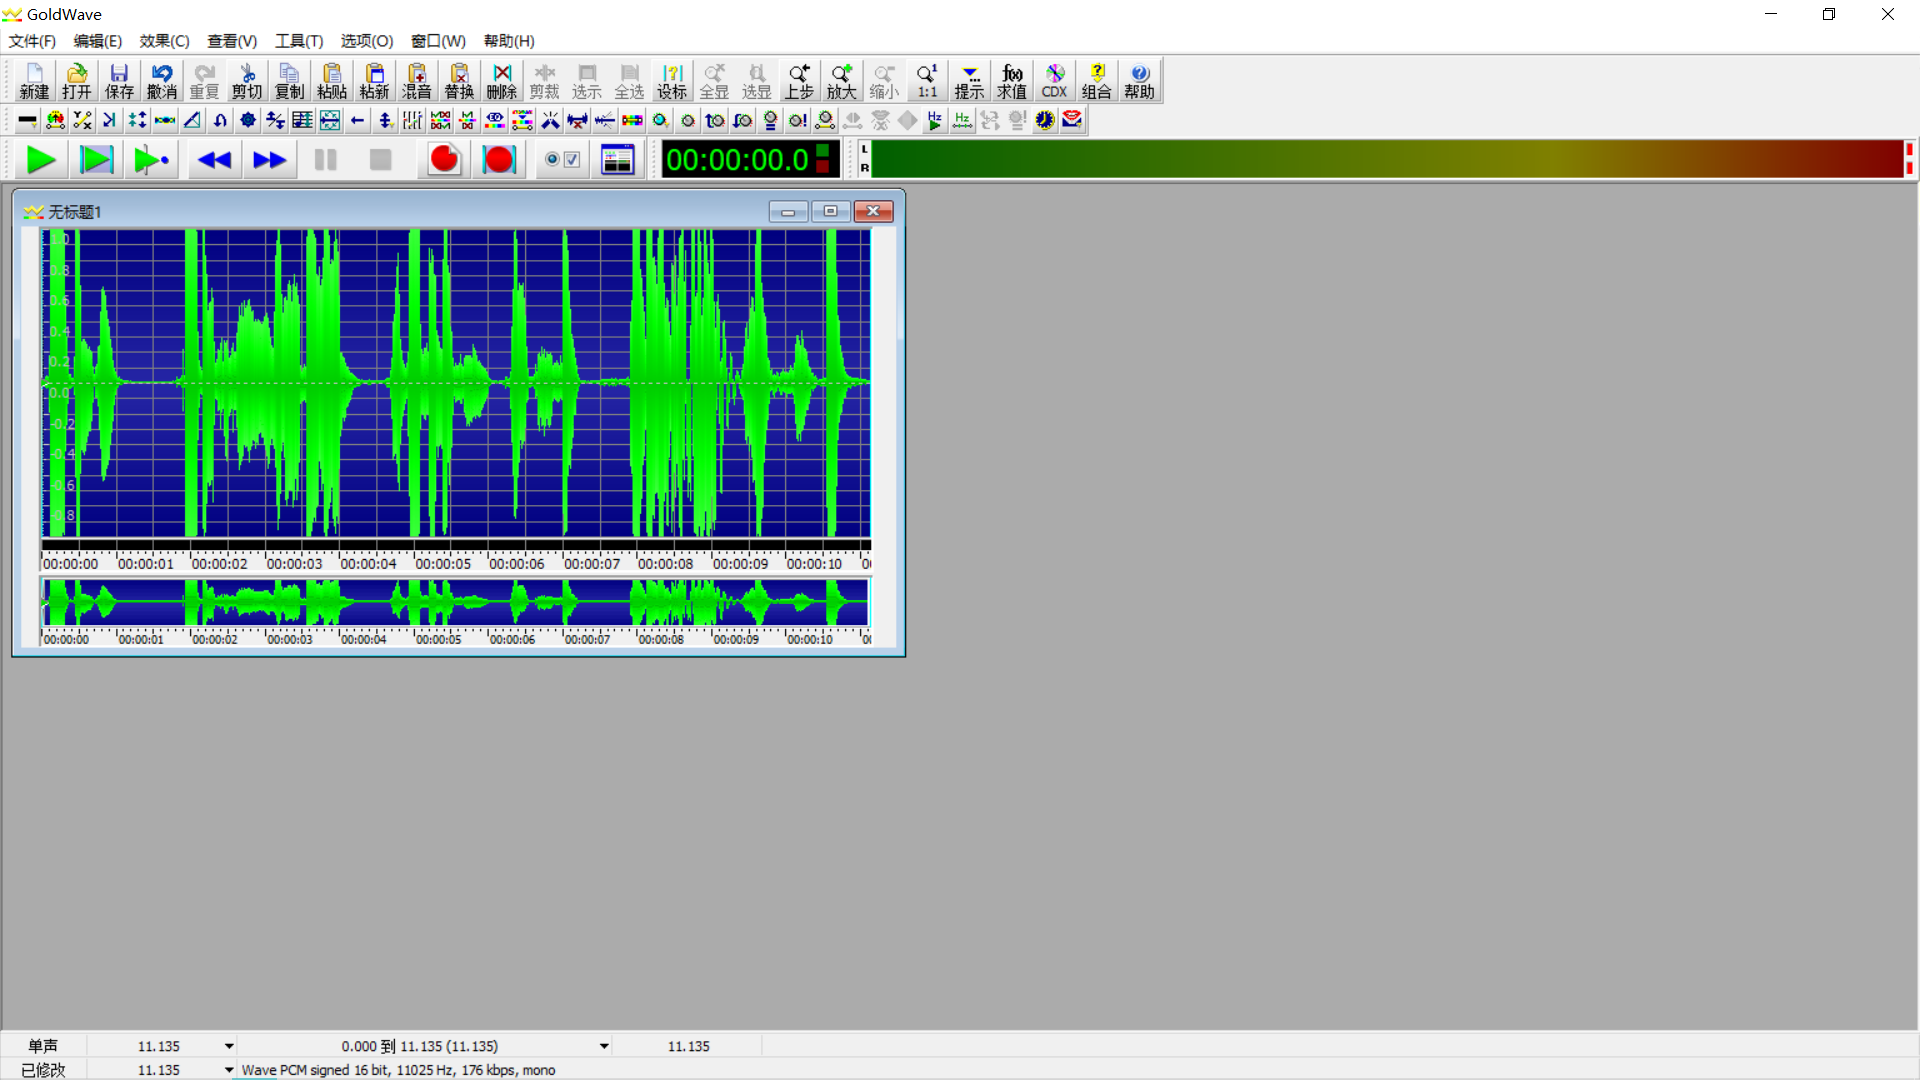Record into selection with framed red button

pos(499,160)
